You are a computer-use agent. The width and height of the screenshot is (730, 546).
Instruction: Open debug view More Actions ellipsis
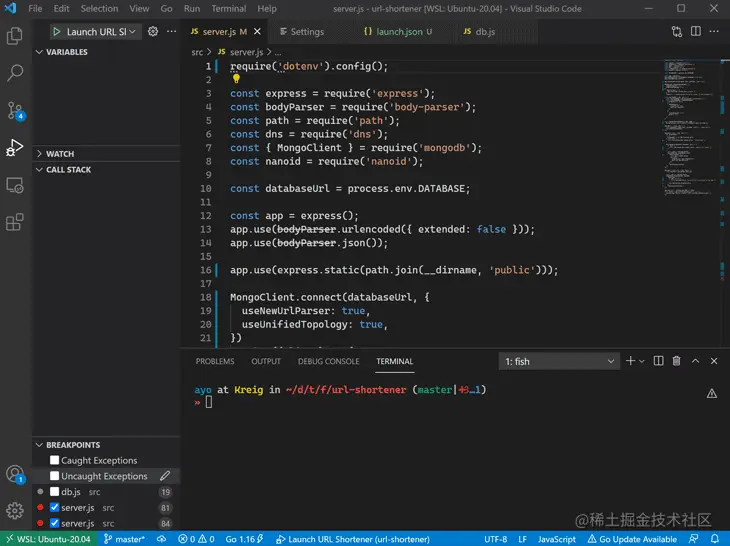pos(171,32)
